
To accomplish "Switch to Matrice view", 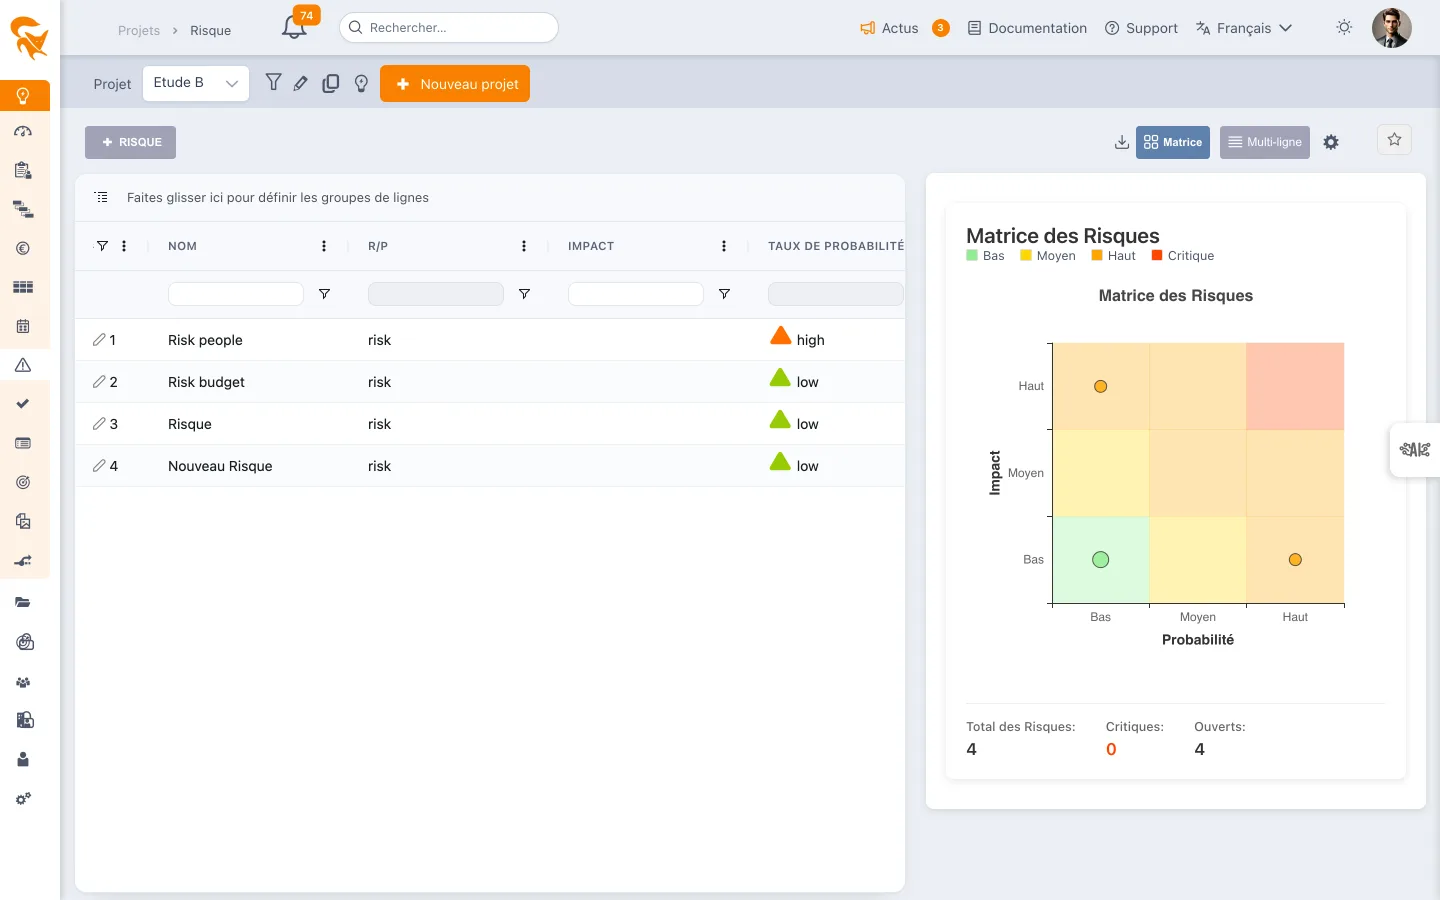I will [x=1173, y=143].
